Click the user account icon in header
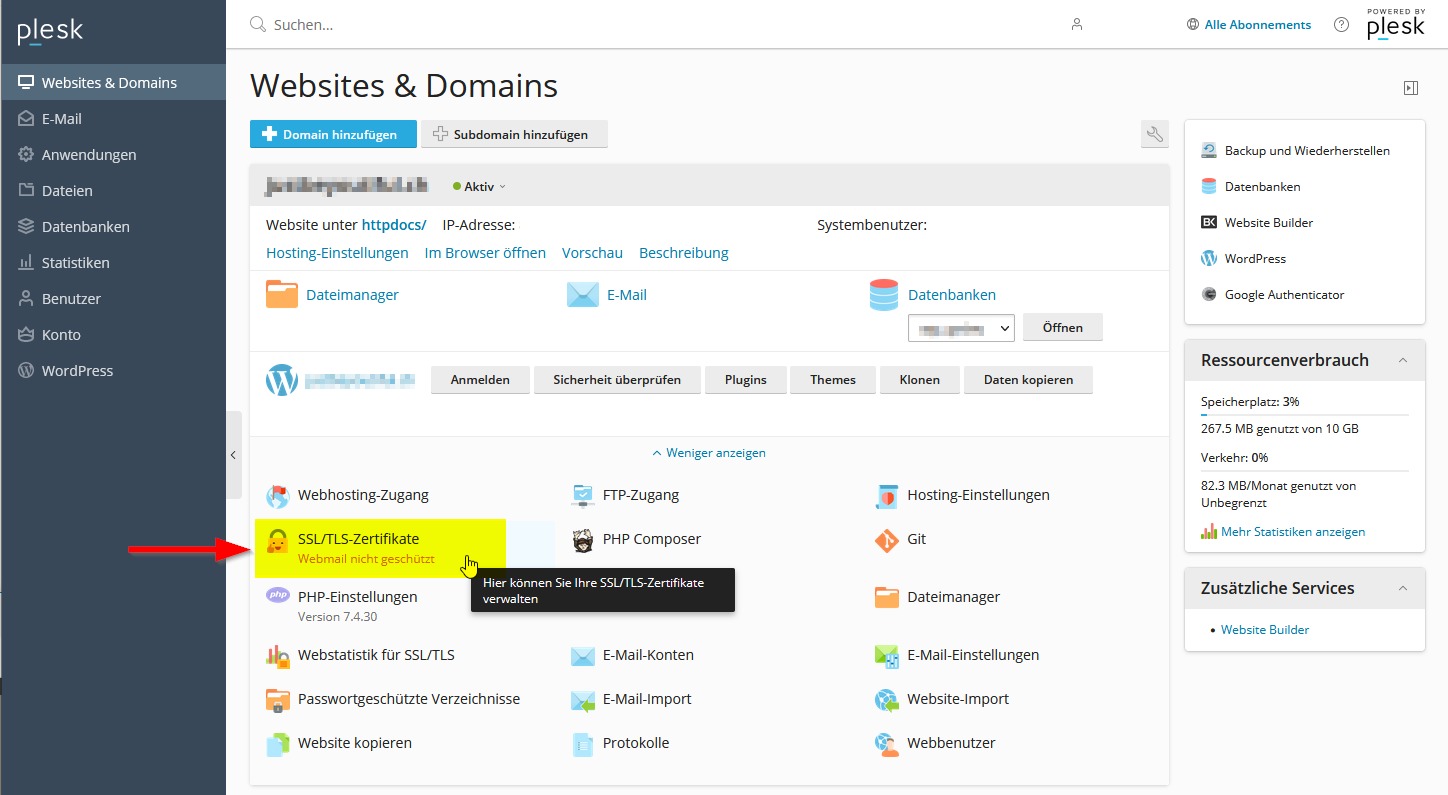Image resolution: width=1448 pixels, height=795 pixels. point(1077,25)
